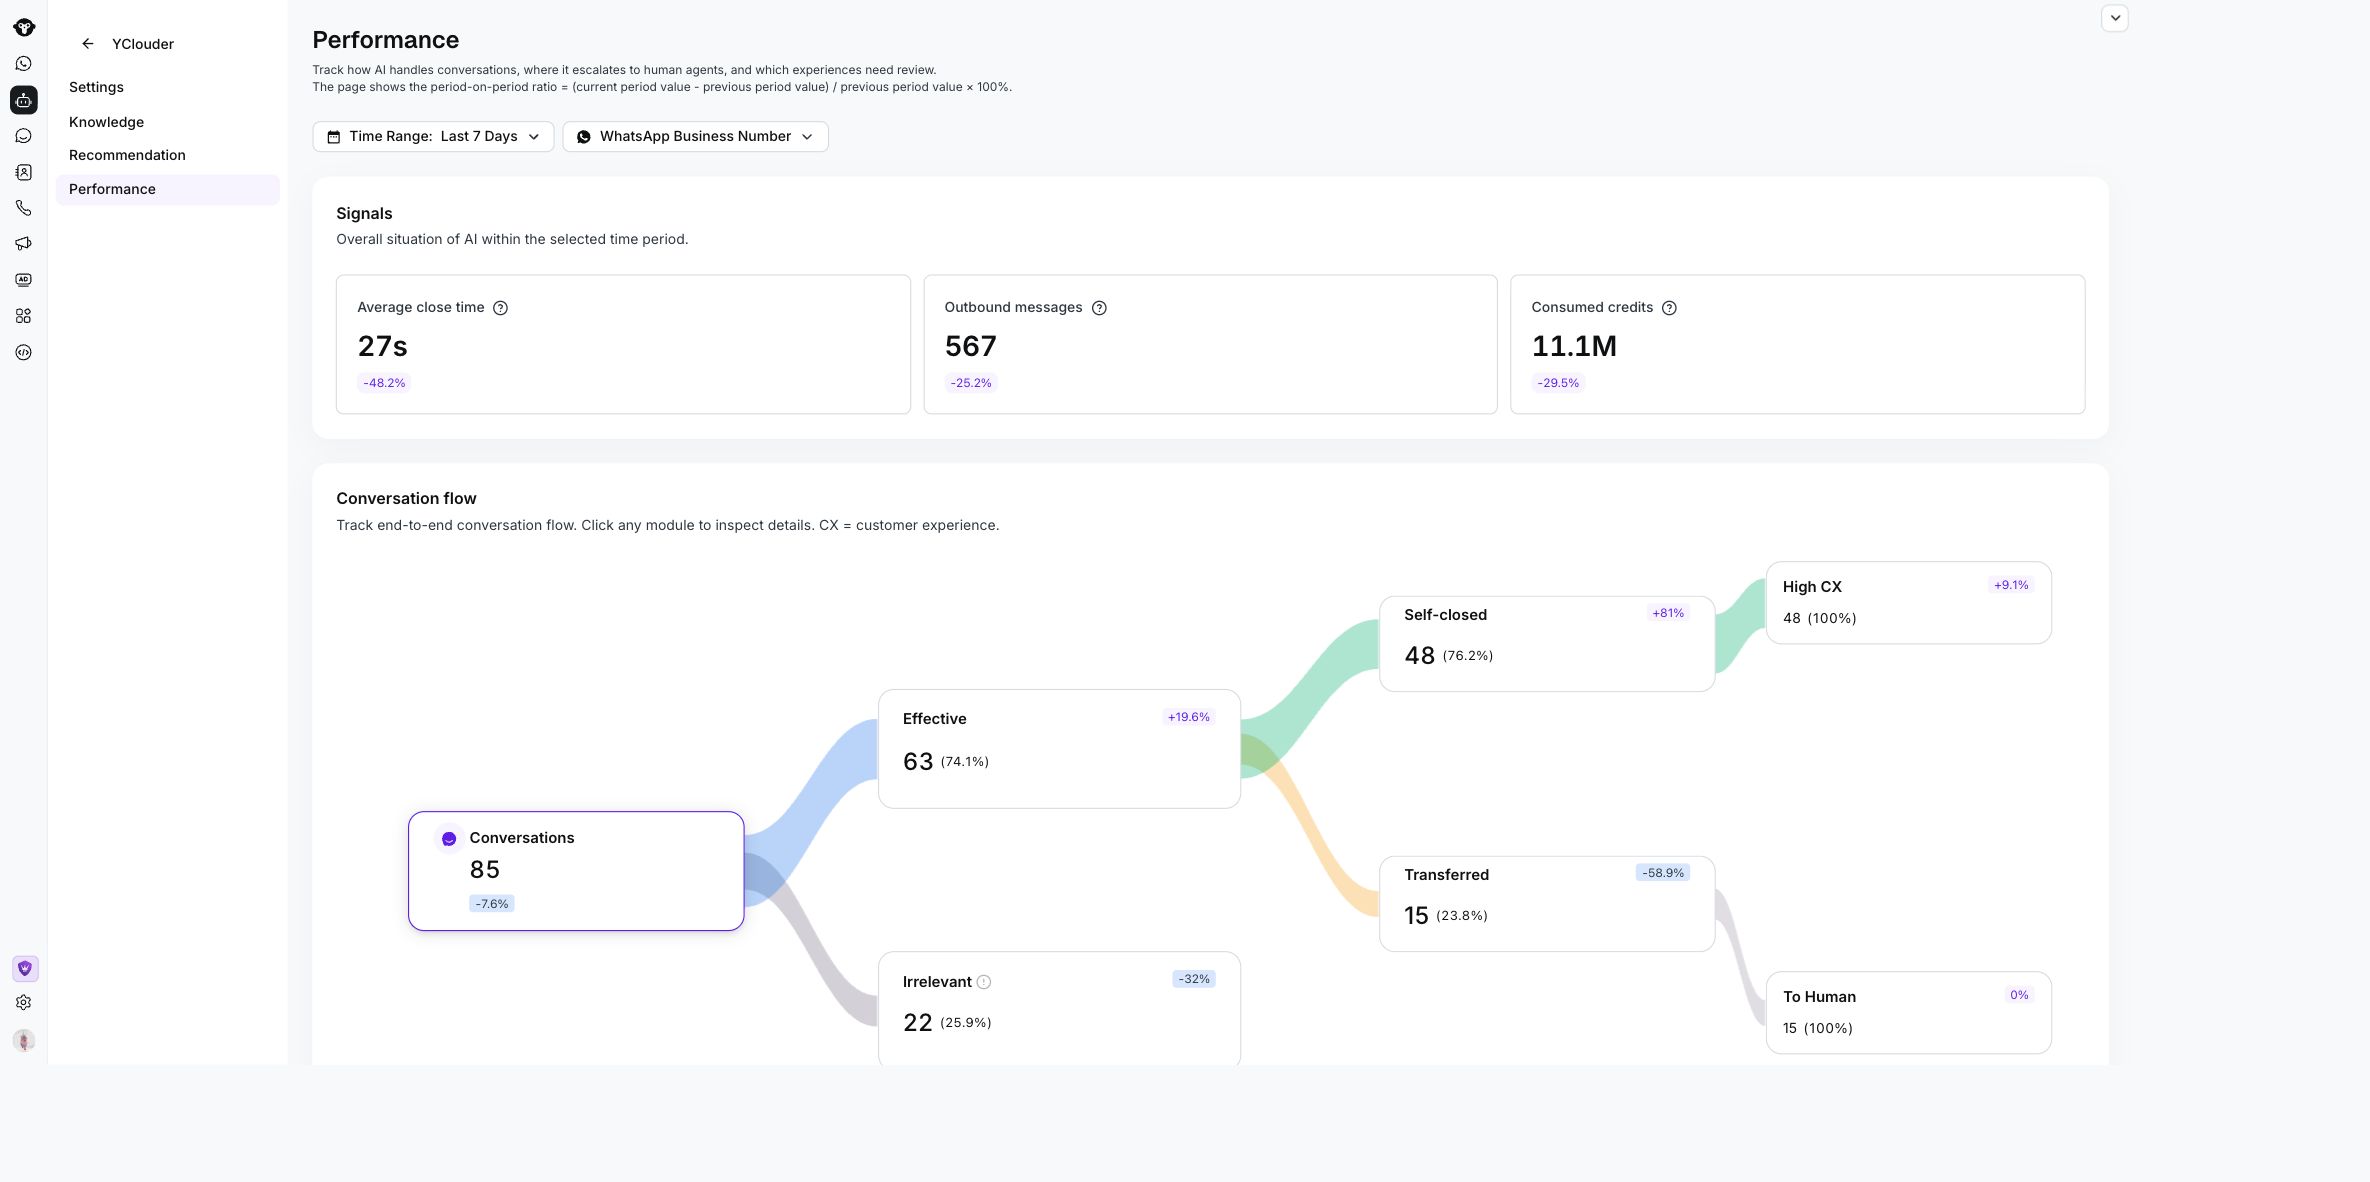Open the smiley chat inbox icon
2370x1182 pixels.
click(x=24, y=136)
